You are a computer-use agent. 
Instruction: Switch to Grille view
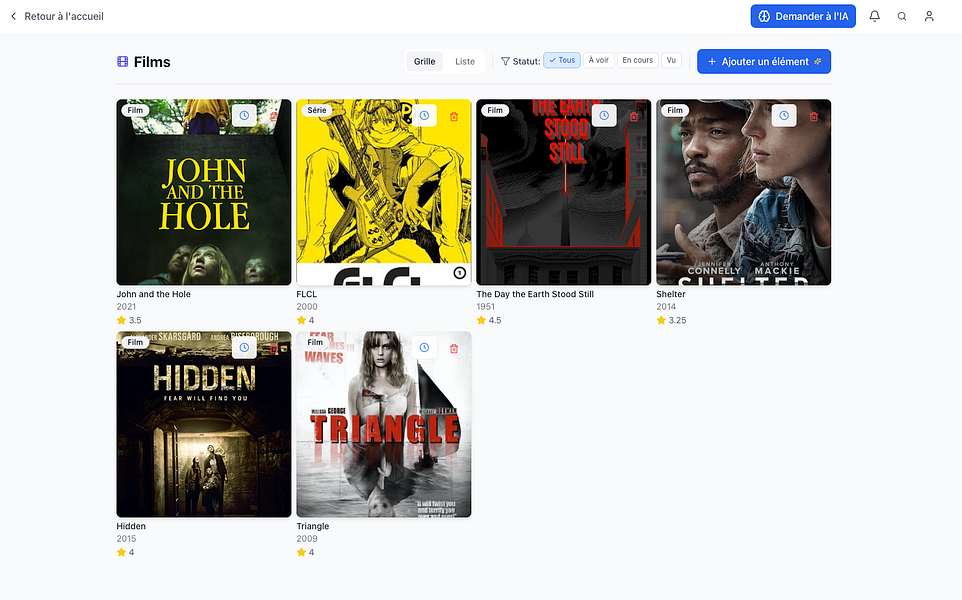425,61
